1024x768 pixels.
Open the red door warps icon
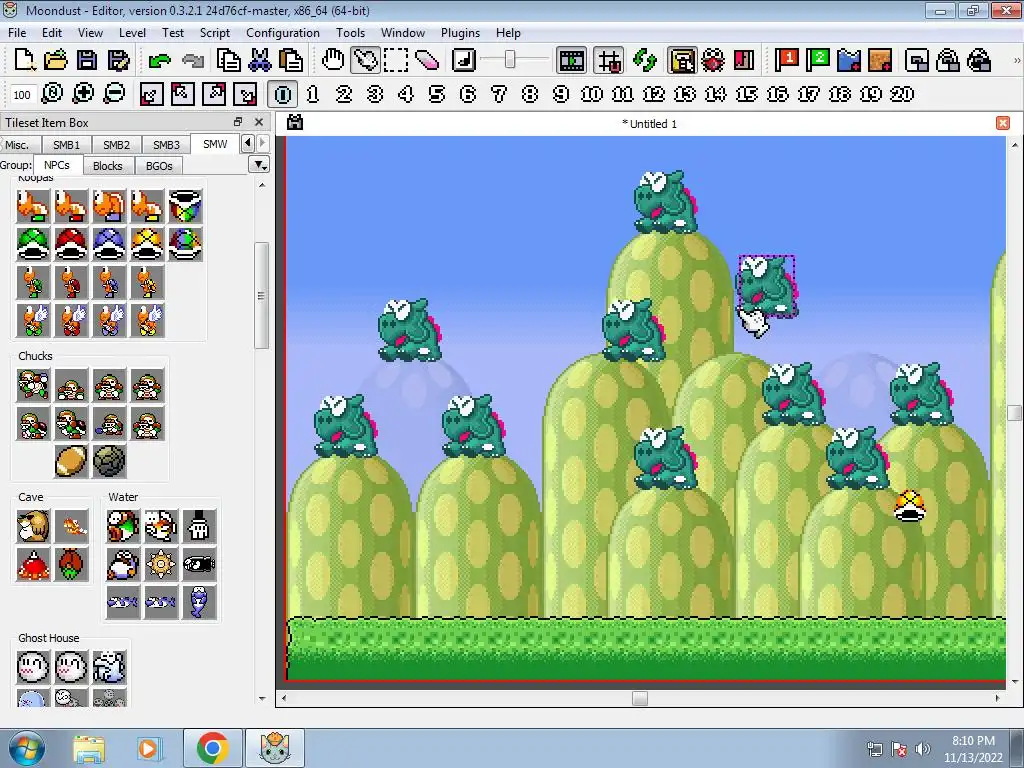coord(744,61)
